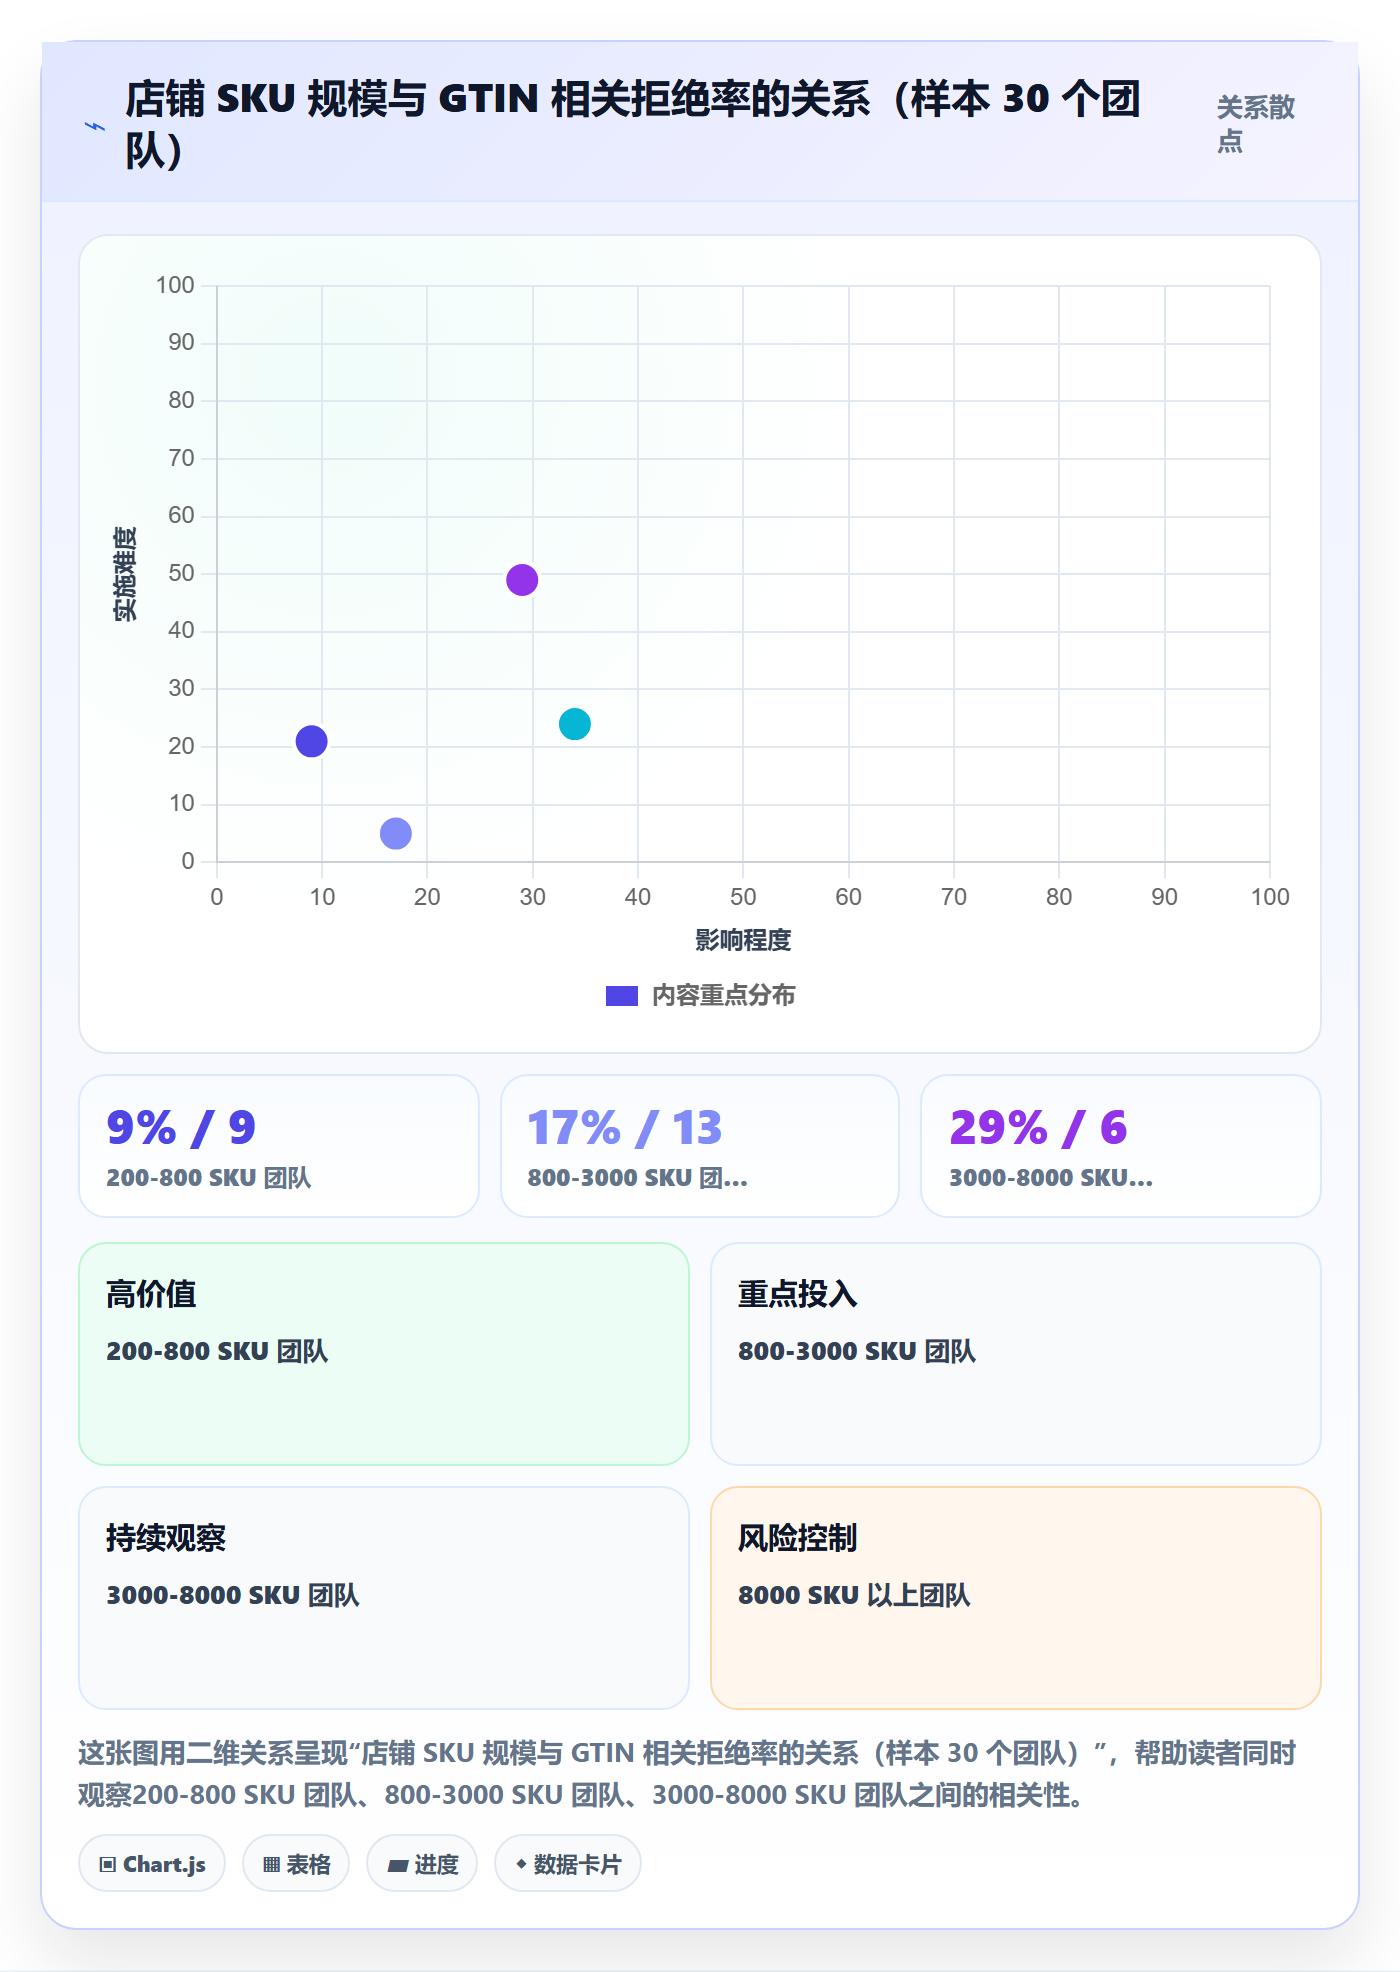The height and width of the screenshot is (1972, 1400).
Task: Click the 关系散点 label in header
Action: pos(1256,124)
